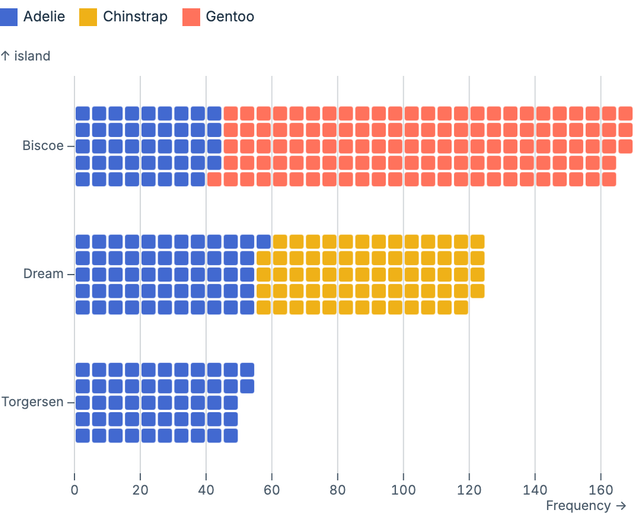Click the Torgersen island axis label
Screen dimensions: 640x529
click(x=33, y=402)
